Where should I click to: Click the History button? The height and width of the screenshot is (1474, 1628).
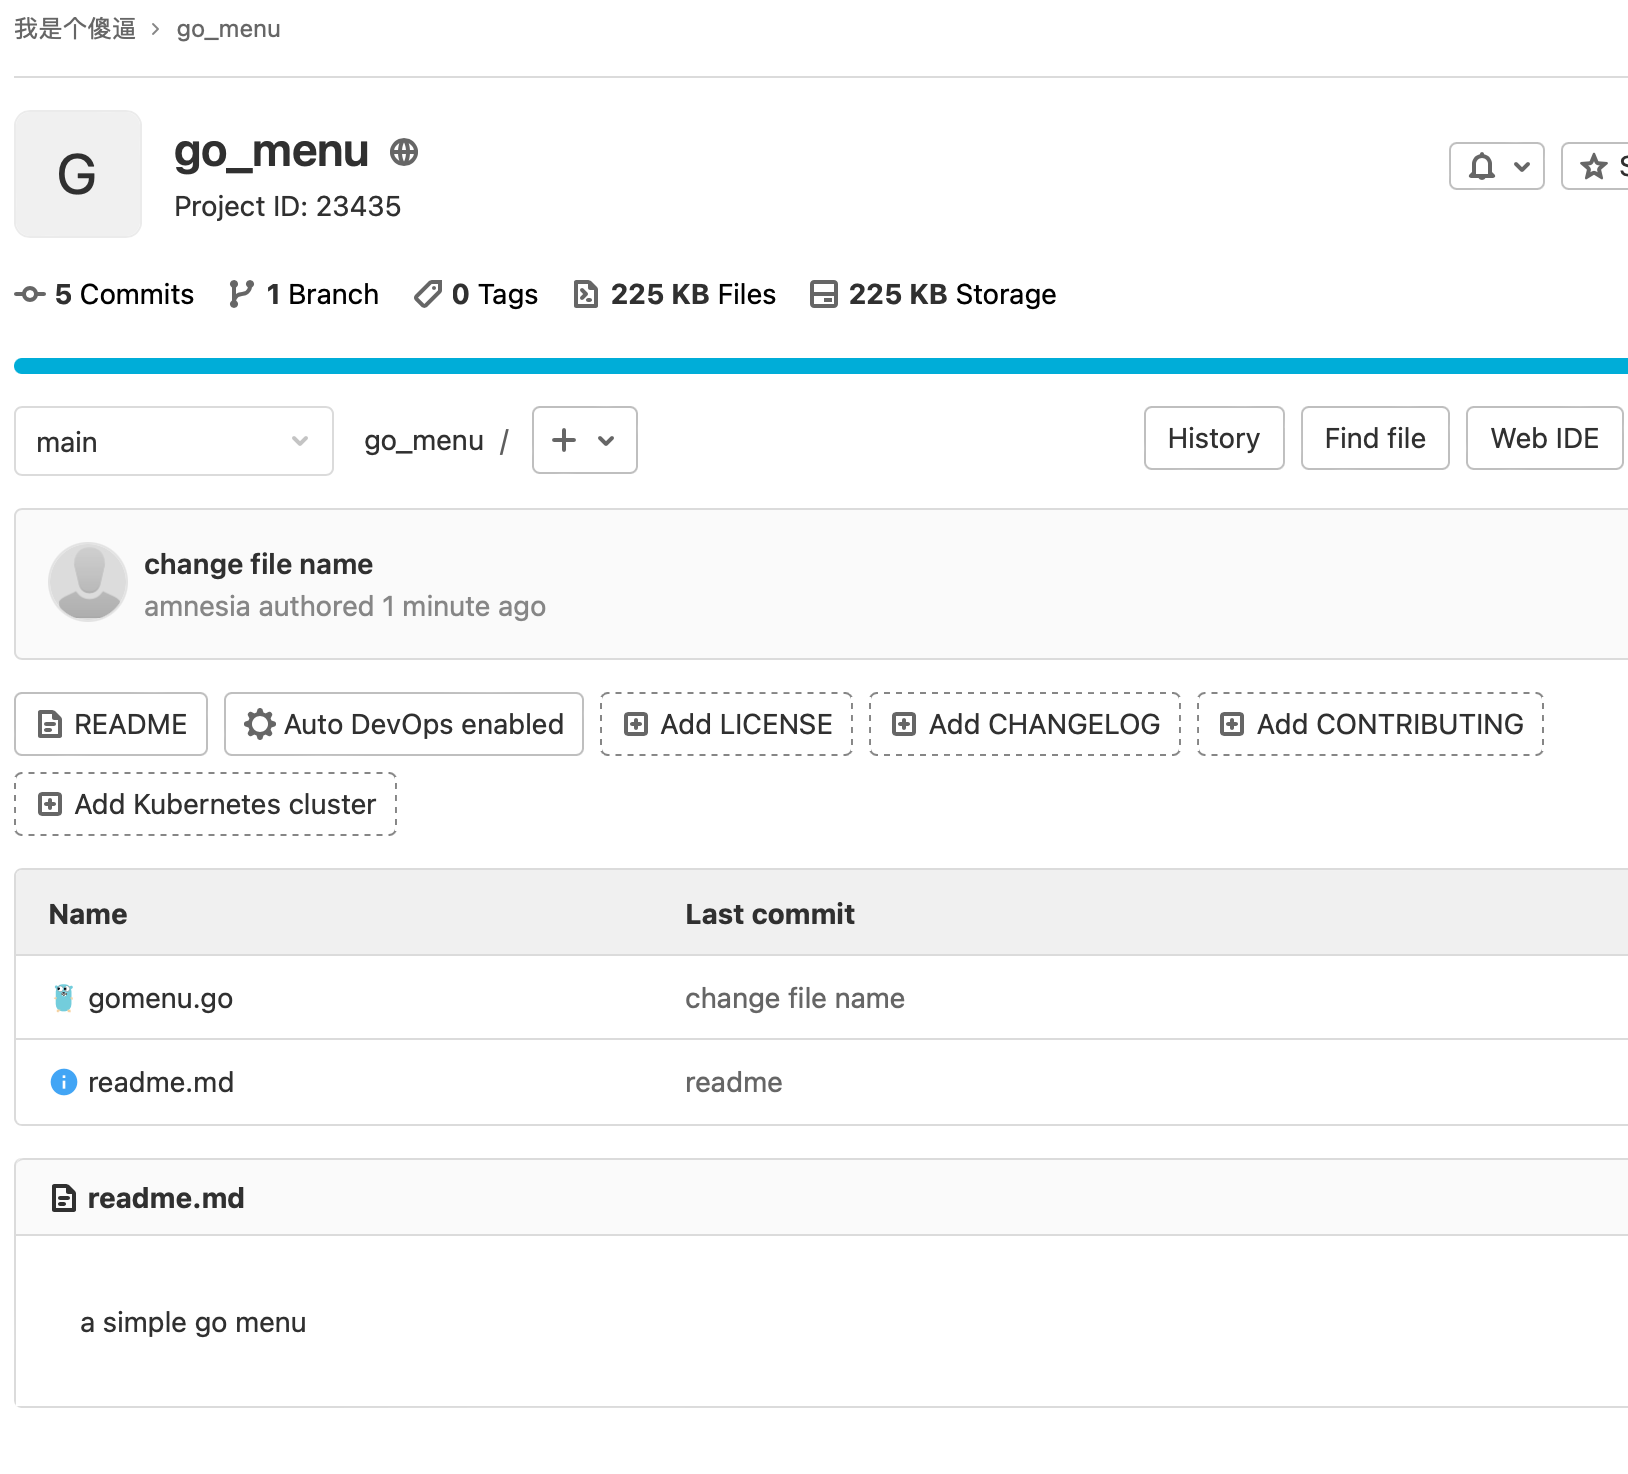tap(1213, 438)
